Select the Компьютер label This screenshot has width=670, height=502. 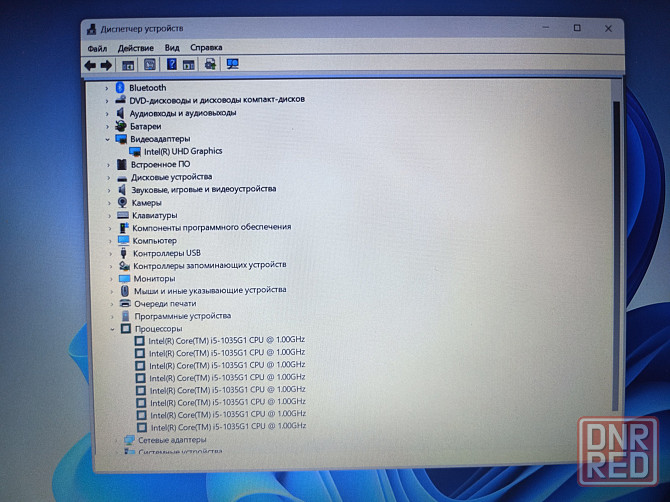tap(154, 241)
